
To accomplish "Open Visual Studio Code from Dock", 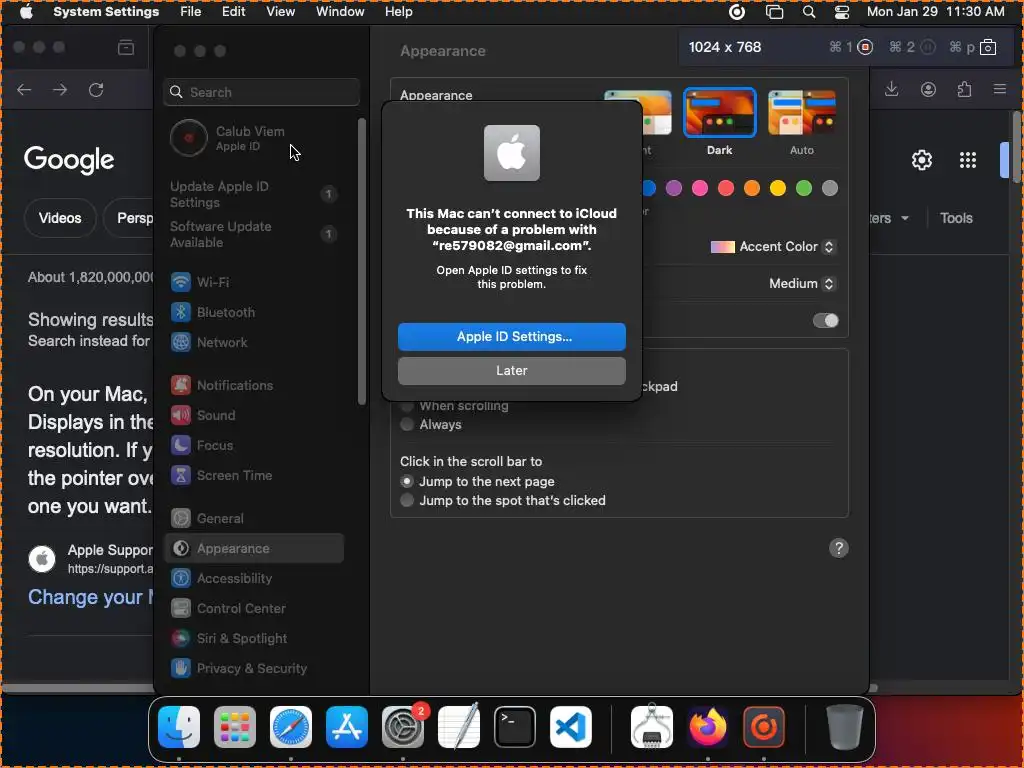I will click(571, 727).
